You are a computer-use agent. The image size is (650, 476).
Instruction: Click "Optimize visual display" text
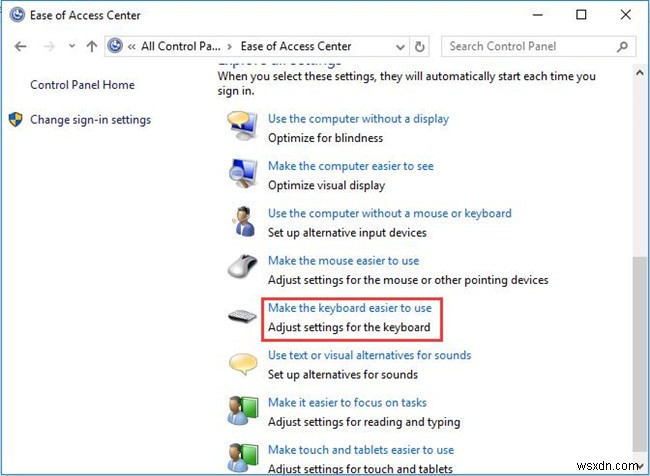coord(327,185)
